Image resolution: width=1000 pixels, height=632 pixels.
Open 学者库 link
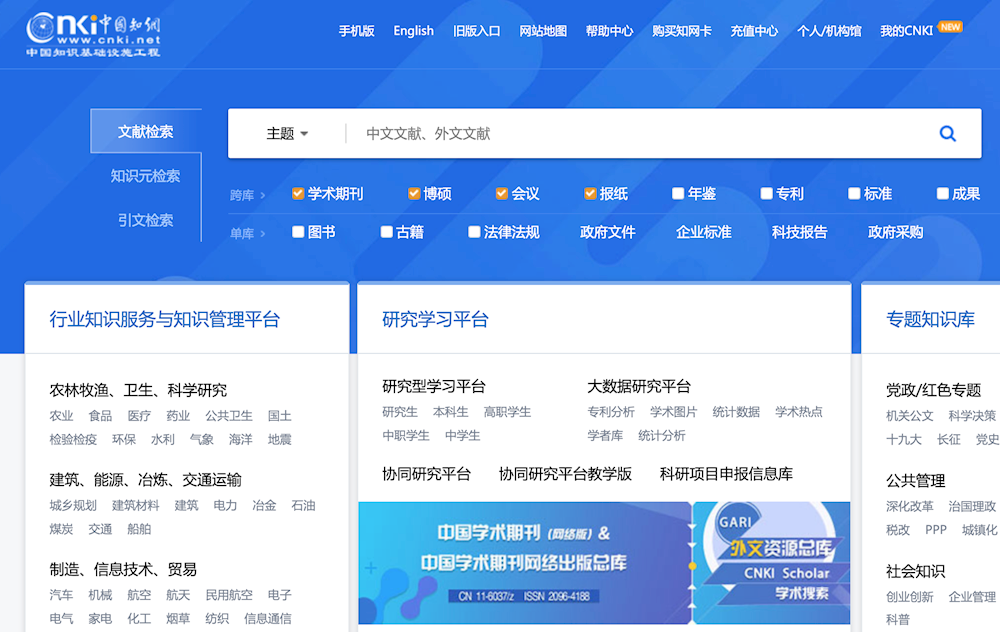(605, 436)
